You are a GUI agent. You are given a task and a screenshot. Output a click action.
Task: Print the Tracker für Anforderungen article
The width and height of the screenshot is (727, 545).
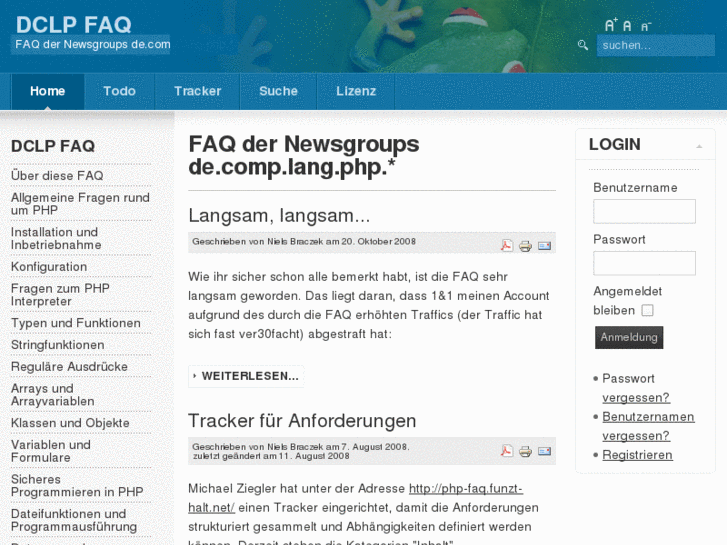[525, 451]
